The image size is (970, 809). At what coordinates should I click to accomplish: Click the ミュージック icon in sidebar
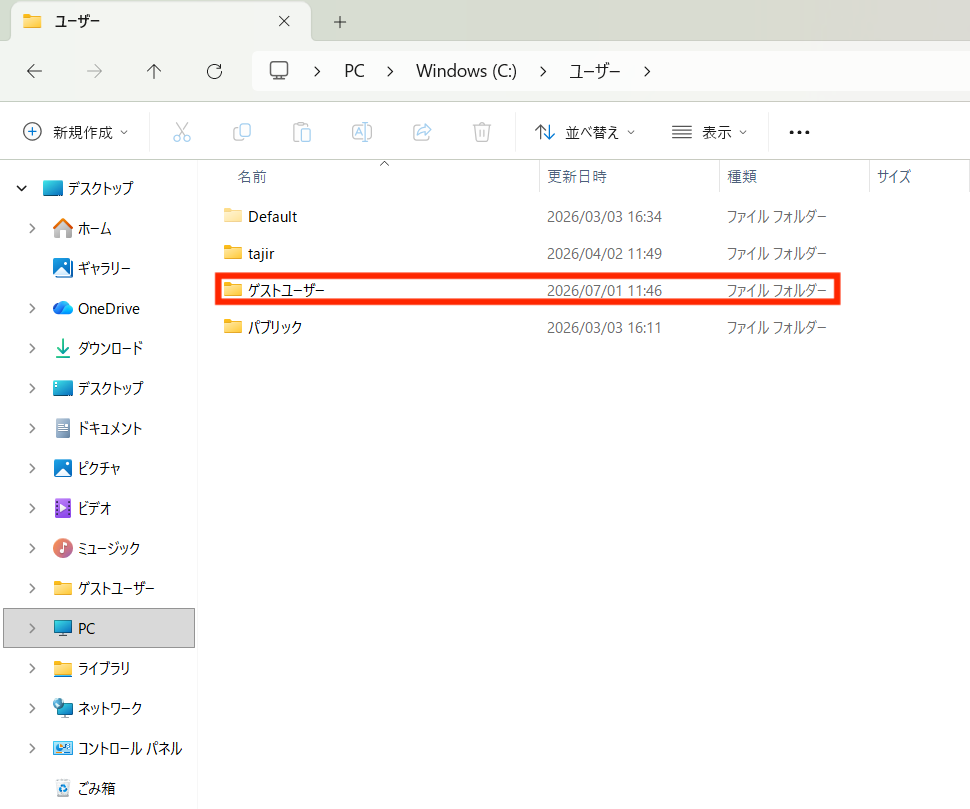62,548
